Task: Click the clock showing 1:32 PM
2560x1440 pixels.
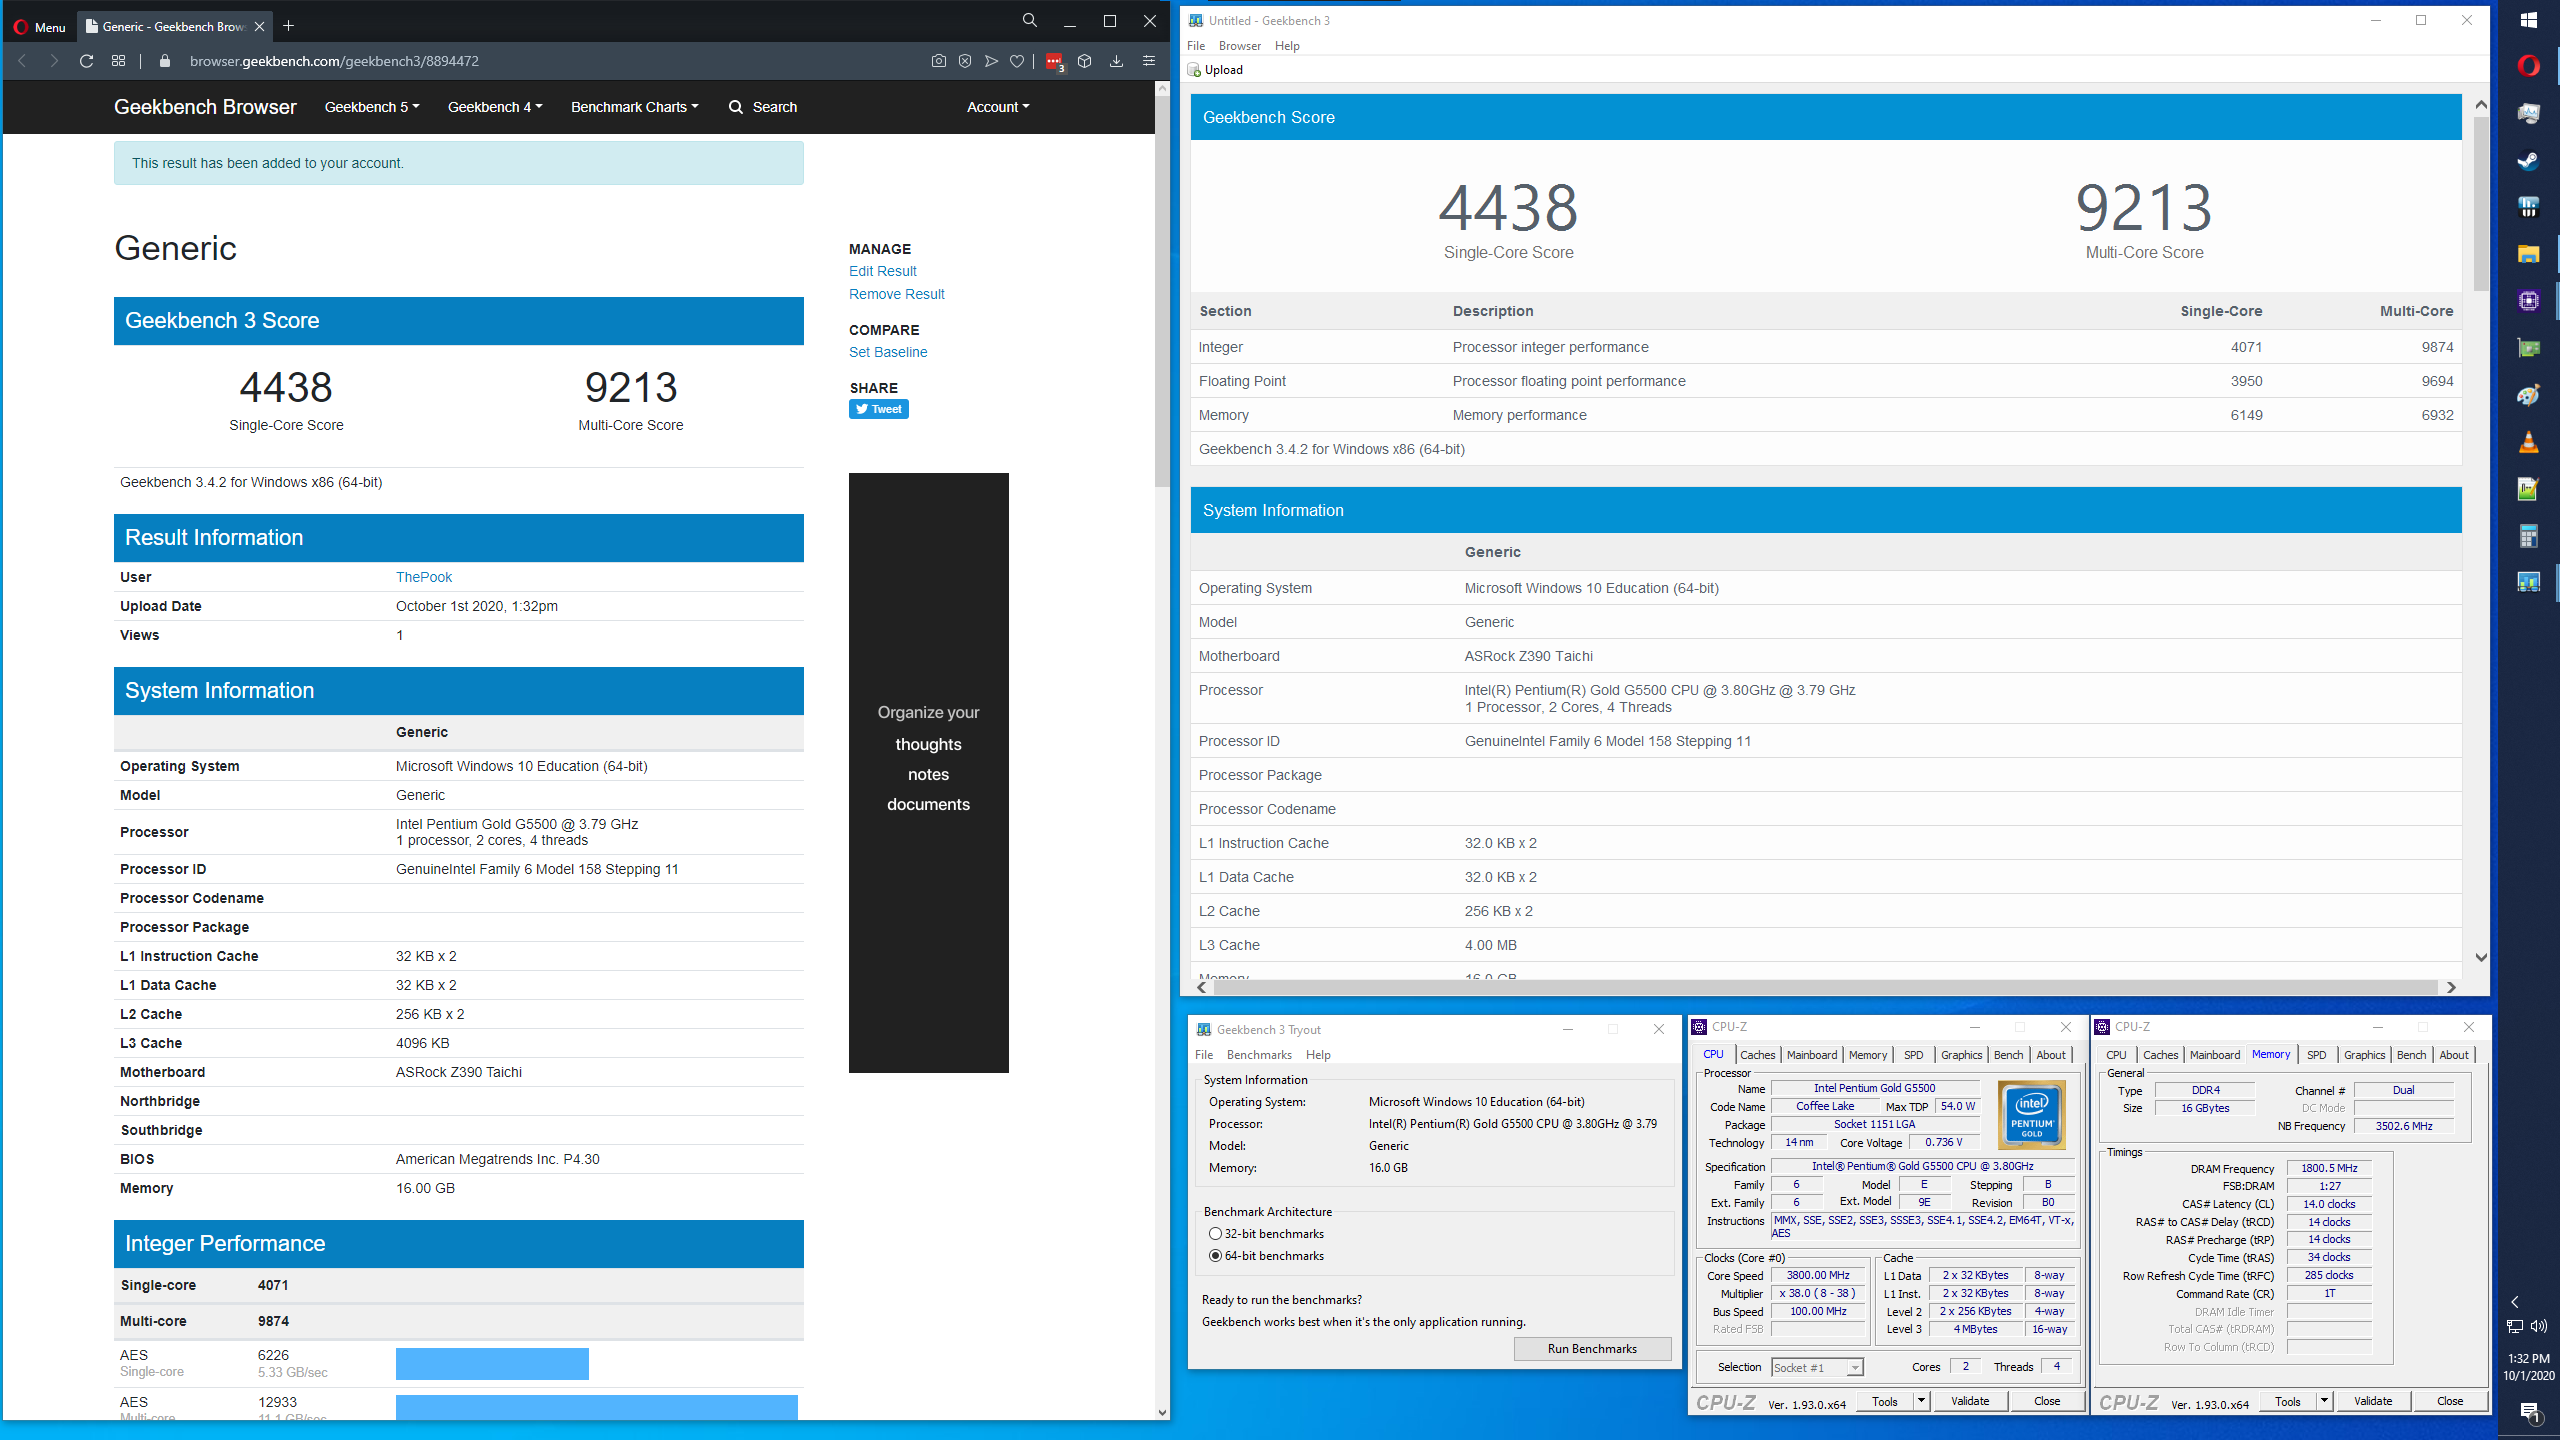Action: click(x=2529, y=1359)
